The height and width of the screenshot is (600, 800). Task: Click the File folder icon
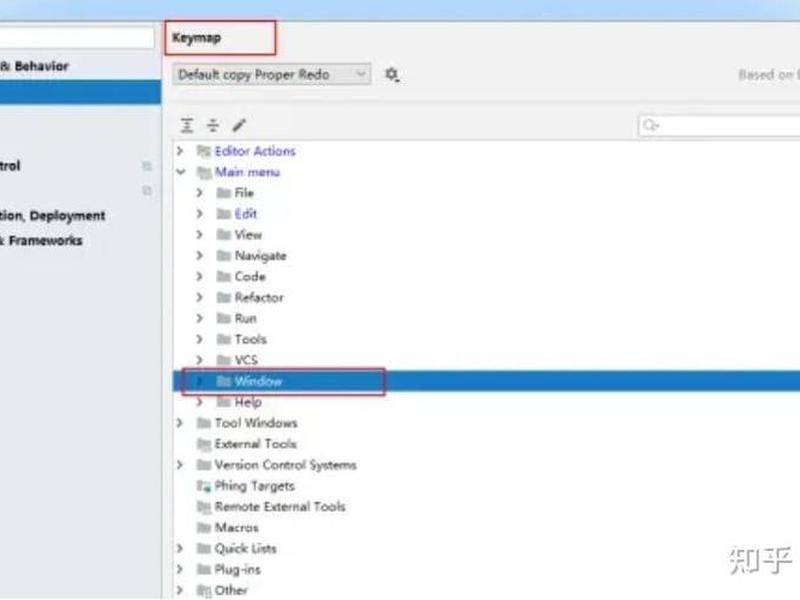pos(223,193)
